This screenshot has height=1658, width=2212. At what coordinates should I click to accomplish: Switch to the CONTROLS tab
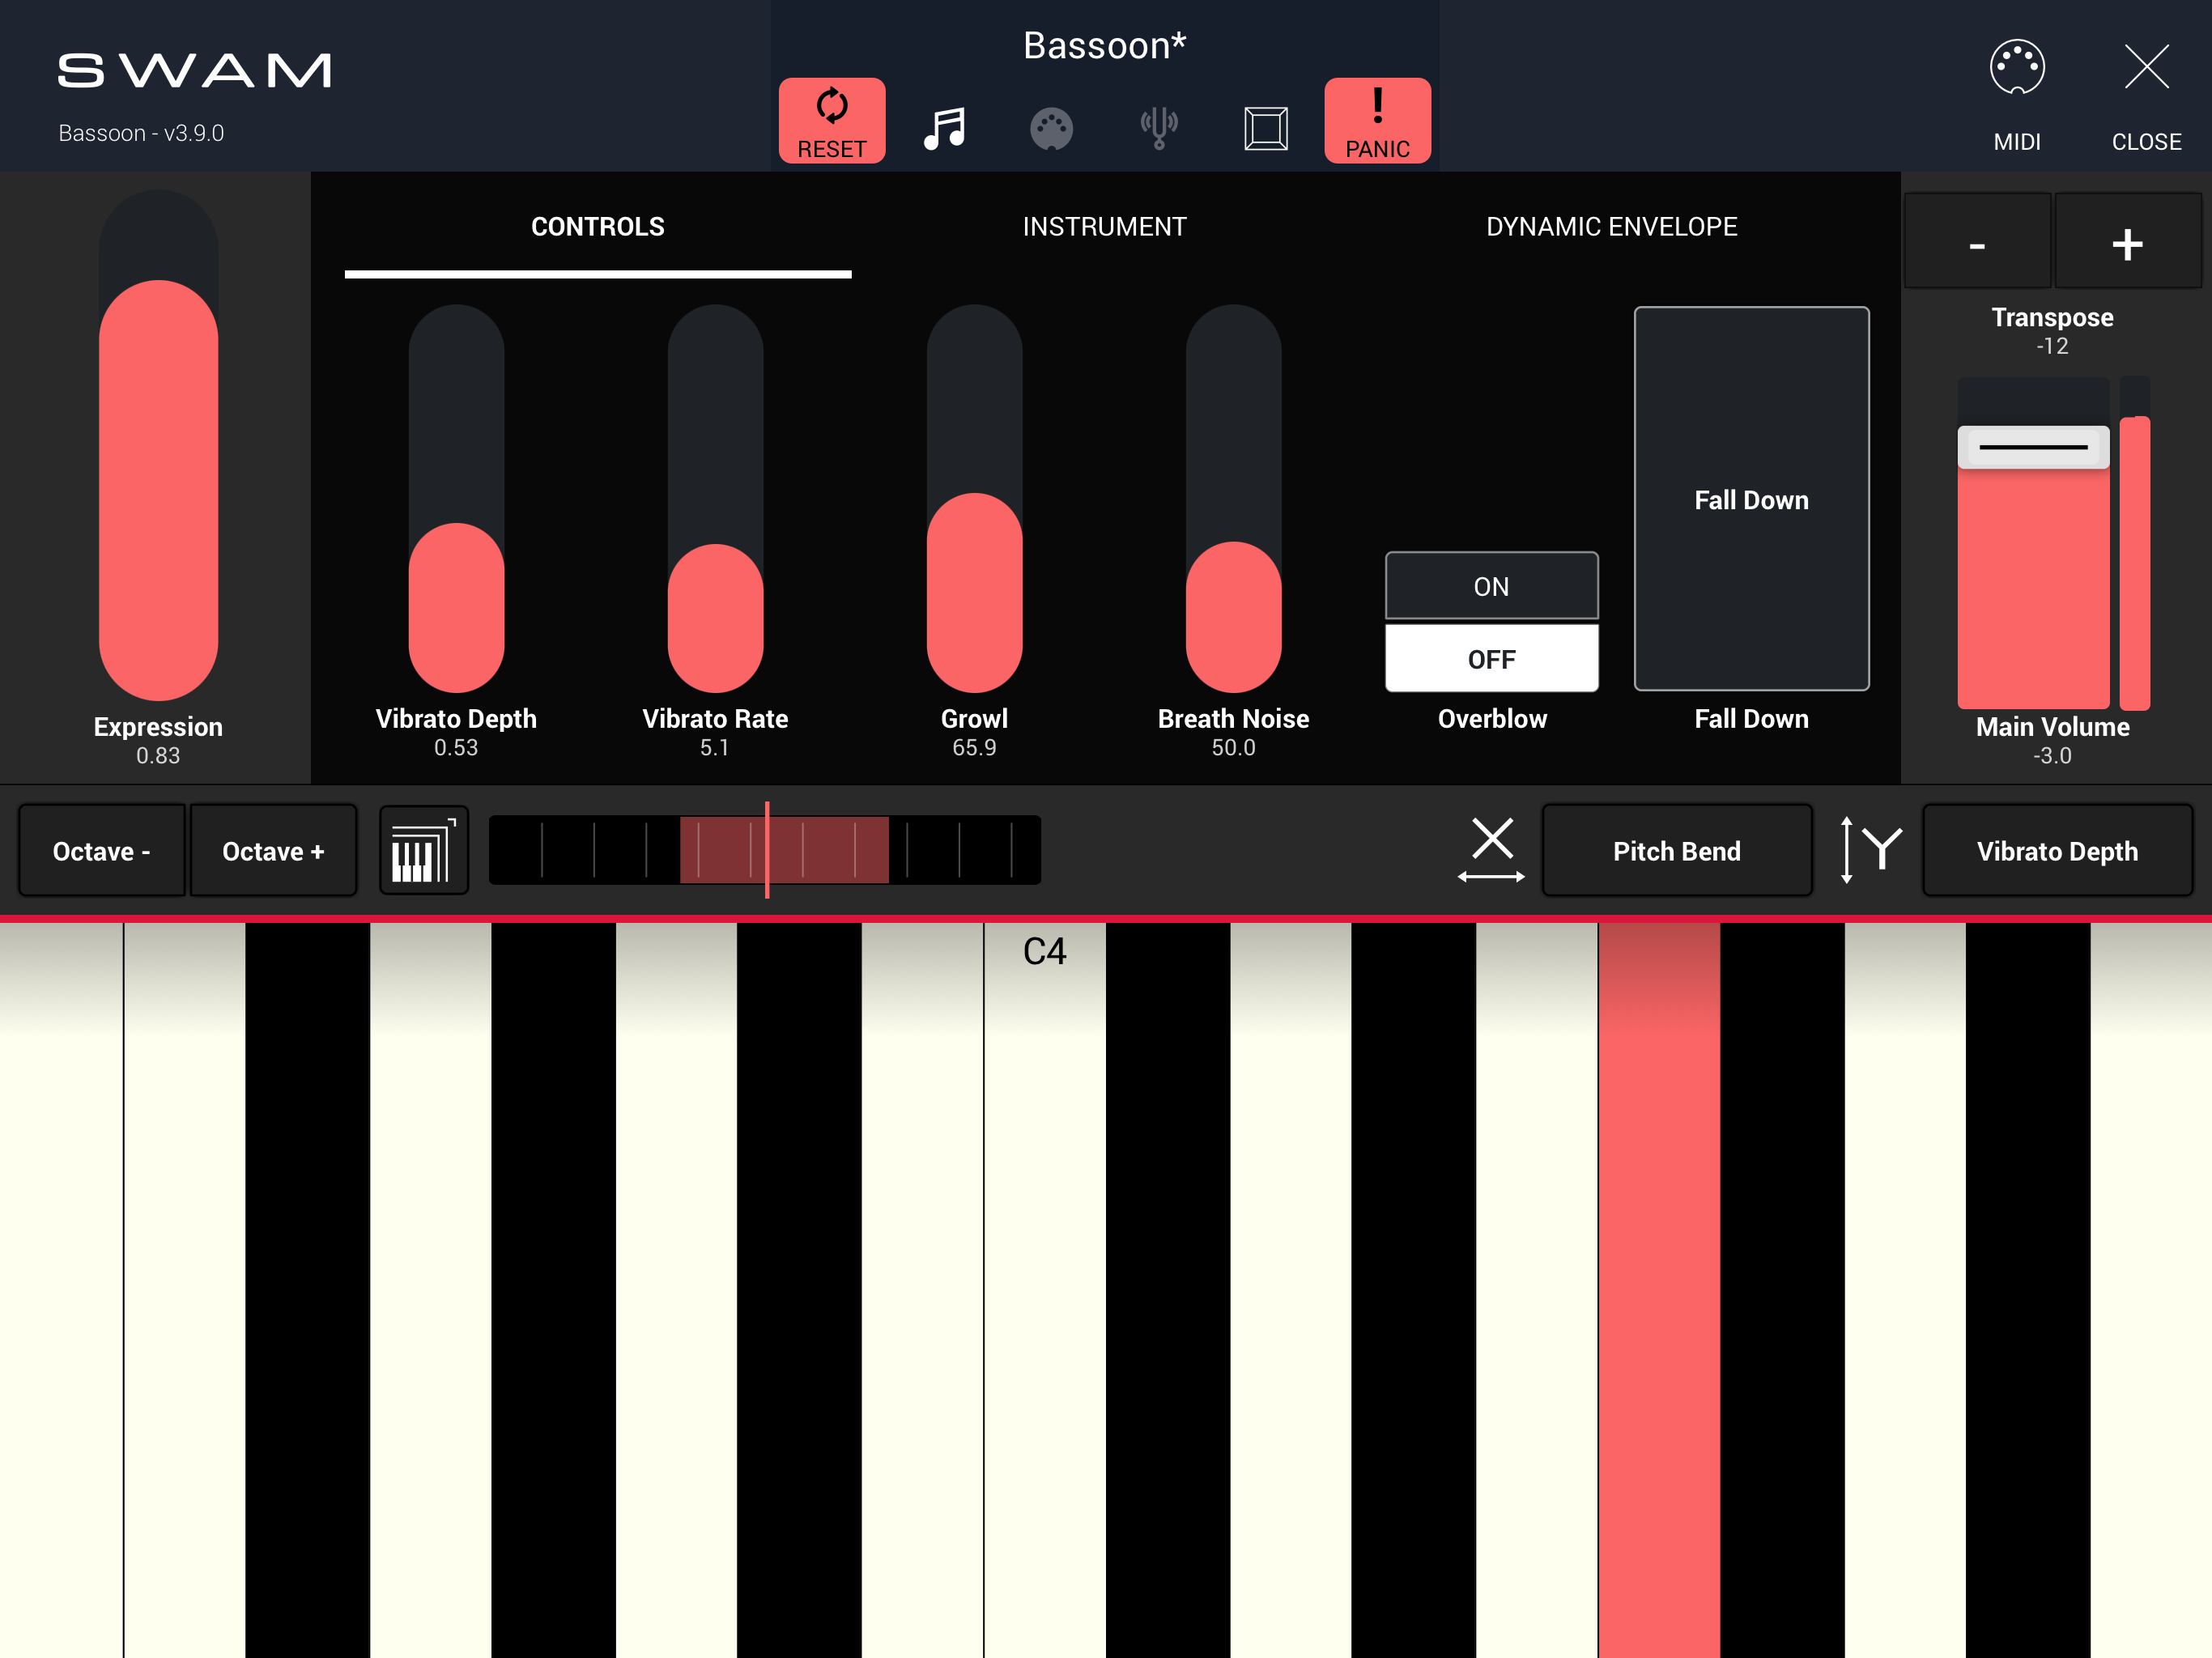pyautogui.click(x=598, y=227)
